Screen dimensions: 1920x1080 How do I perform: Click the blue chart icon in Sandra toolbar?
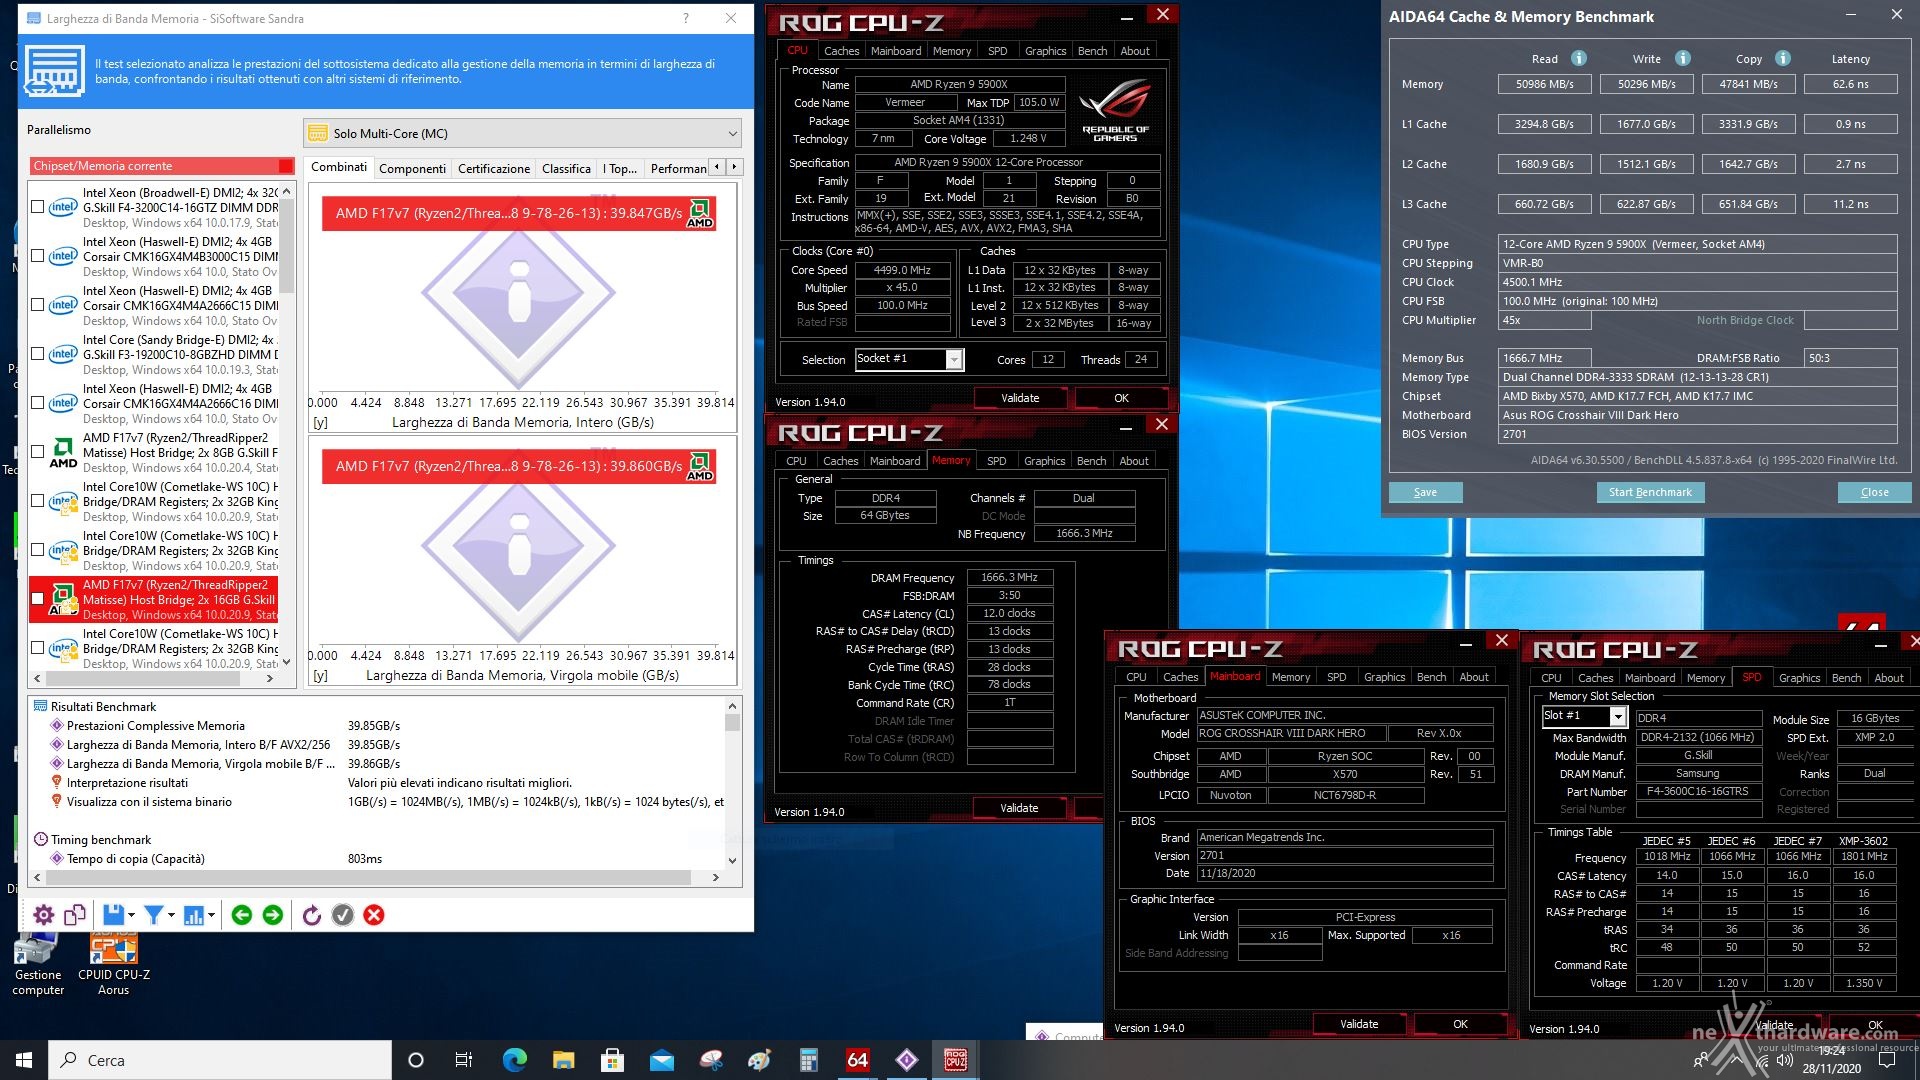click(194, 915)
